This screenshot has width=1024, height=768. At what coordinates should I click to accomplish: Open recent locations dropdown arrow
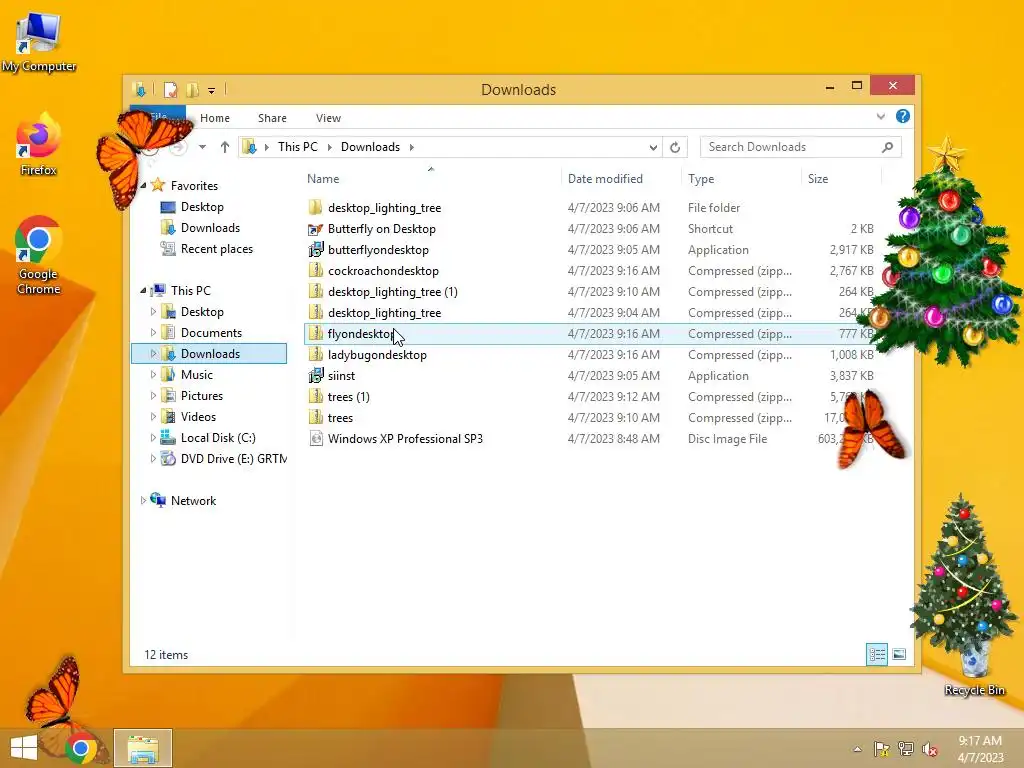(202, 147)
